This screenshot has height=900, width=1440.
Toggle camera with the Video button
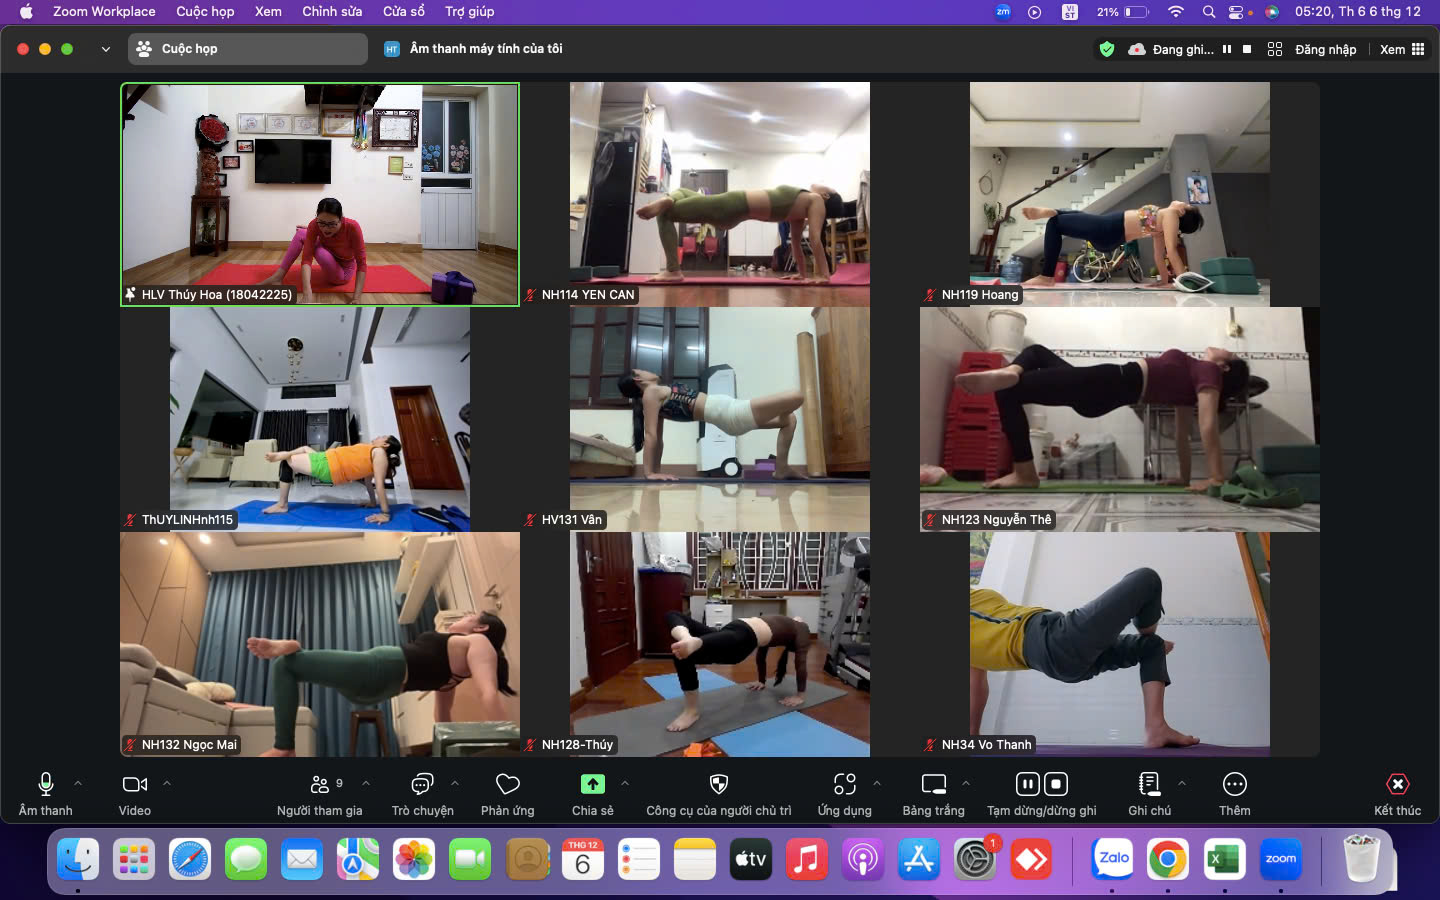134,785
